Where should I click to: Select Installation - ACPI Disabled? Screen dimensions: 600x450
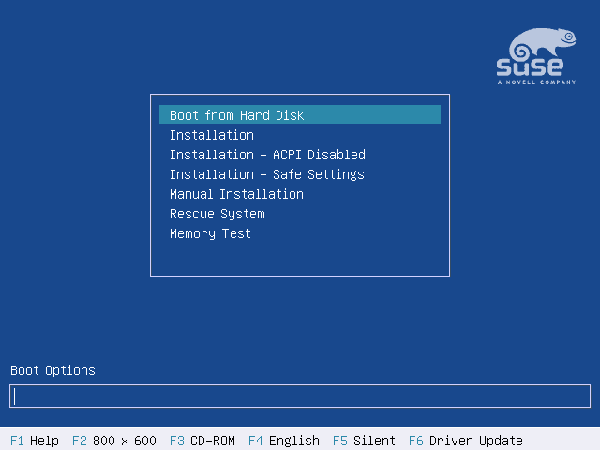coord(267,155)
